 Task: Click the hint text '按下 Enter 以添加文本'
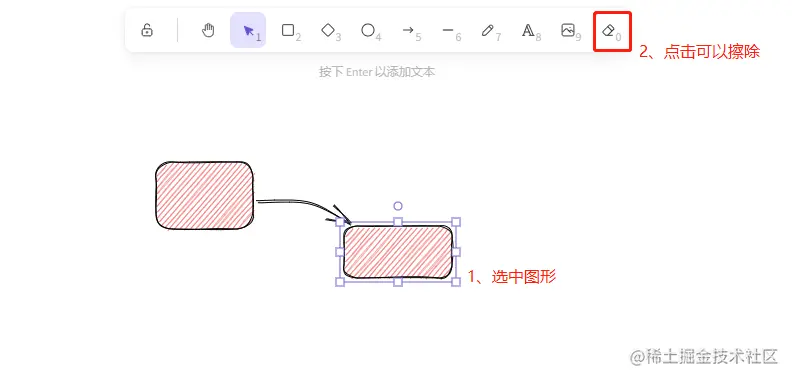click(377, 72)
